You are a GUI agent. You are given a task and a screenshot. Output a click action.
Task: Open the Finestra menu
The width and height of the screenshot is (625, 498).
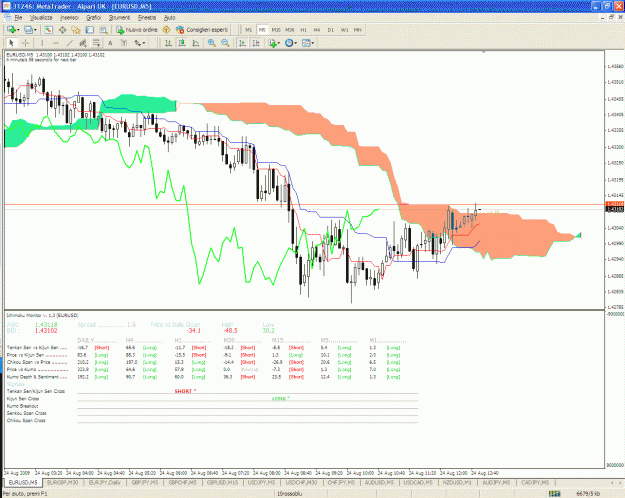click(147, 18)
